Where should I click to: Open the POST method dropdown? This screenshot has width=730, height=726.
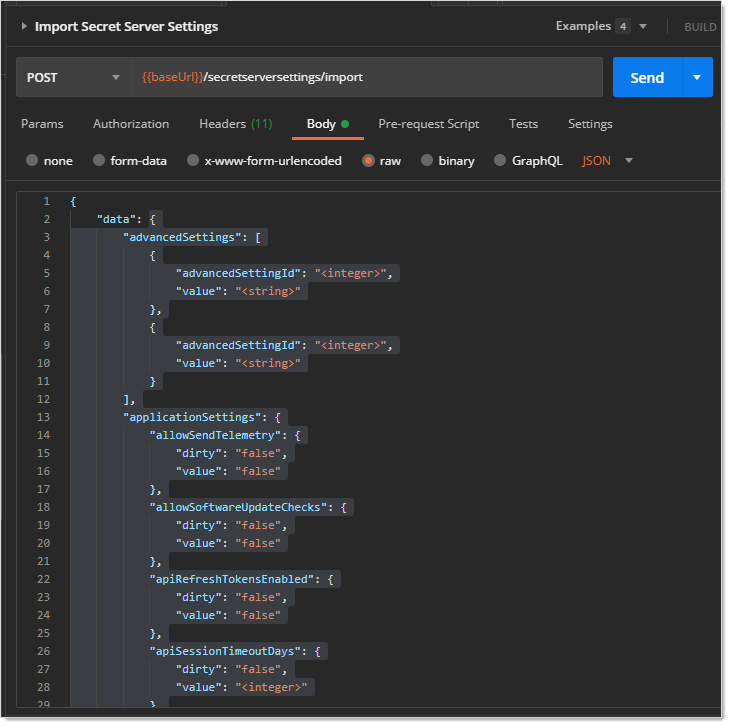(72, 77)
